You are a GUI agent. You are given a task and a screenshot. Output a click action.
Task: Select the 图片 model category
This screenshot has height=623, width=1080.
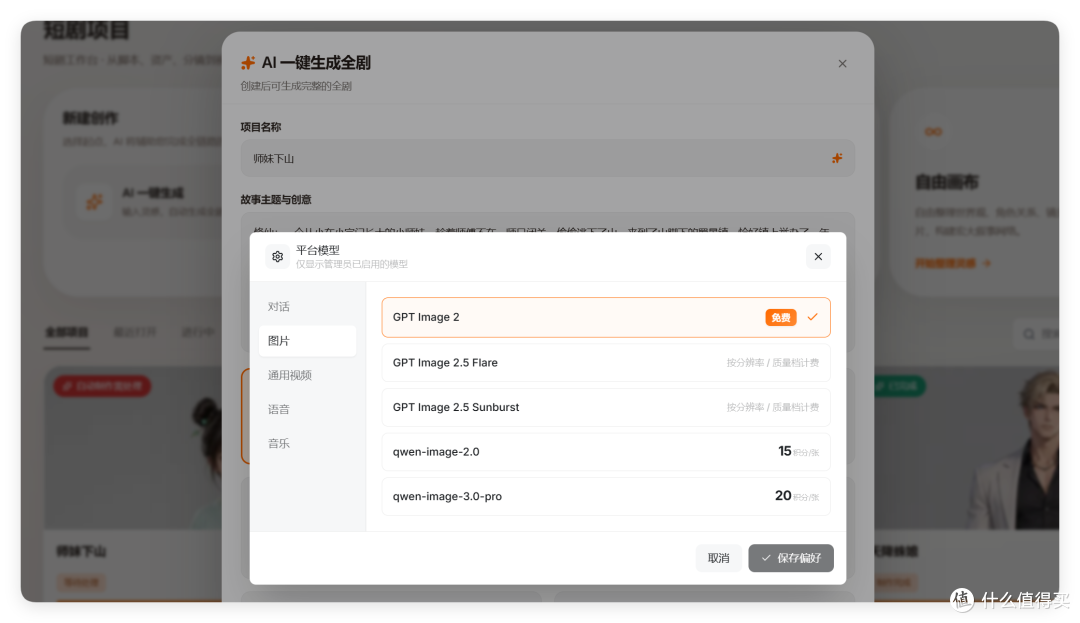pos(307,341)
